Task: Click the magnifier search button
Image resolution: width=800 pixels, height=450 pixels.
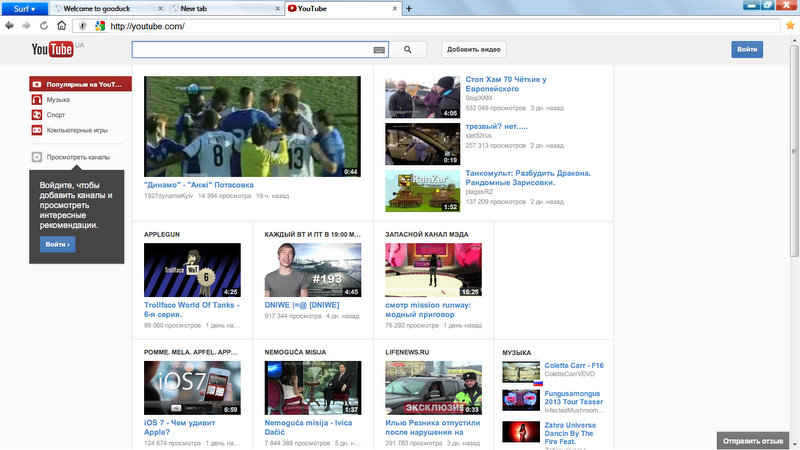Action: tap(408, 49)
